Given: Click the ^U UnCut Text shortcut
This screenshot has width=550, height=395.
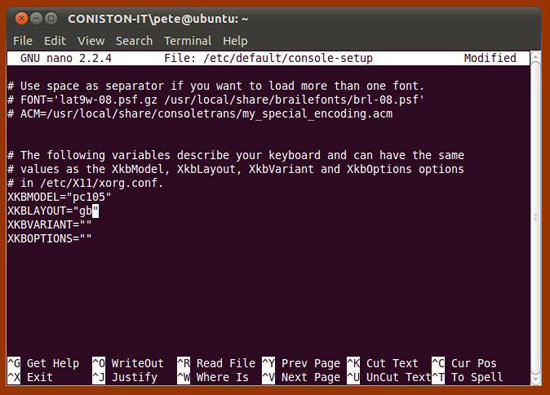Looking at the screenshot, I should coord(389,377).
